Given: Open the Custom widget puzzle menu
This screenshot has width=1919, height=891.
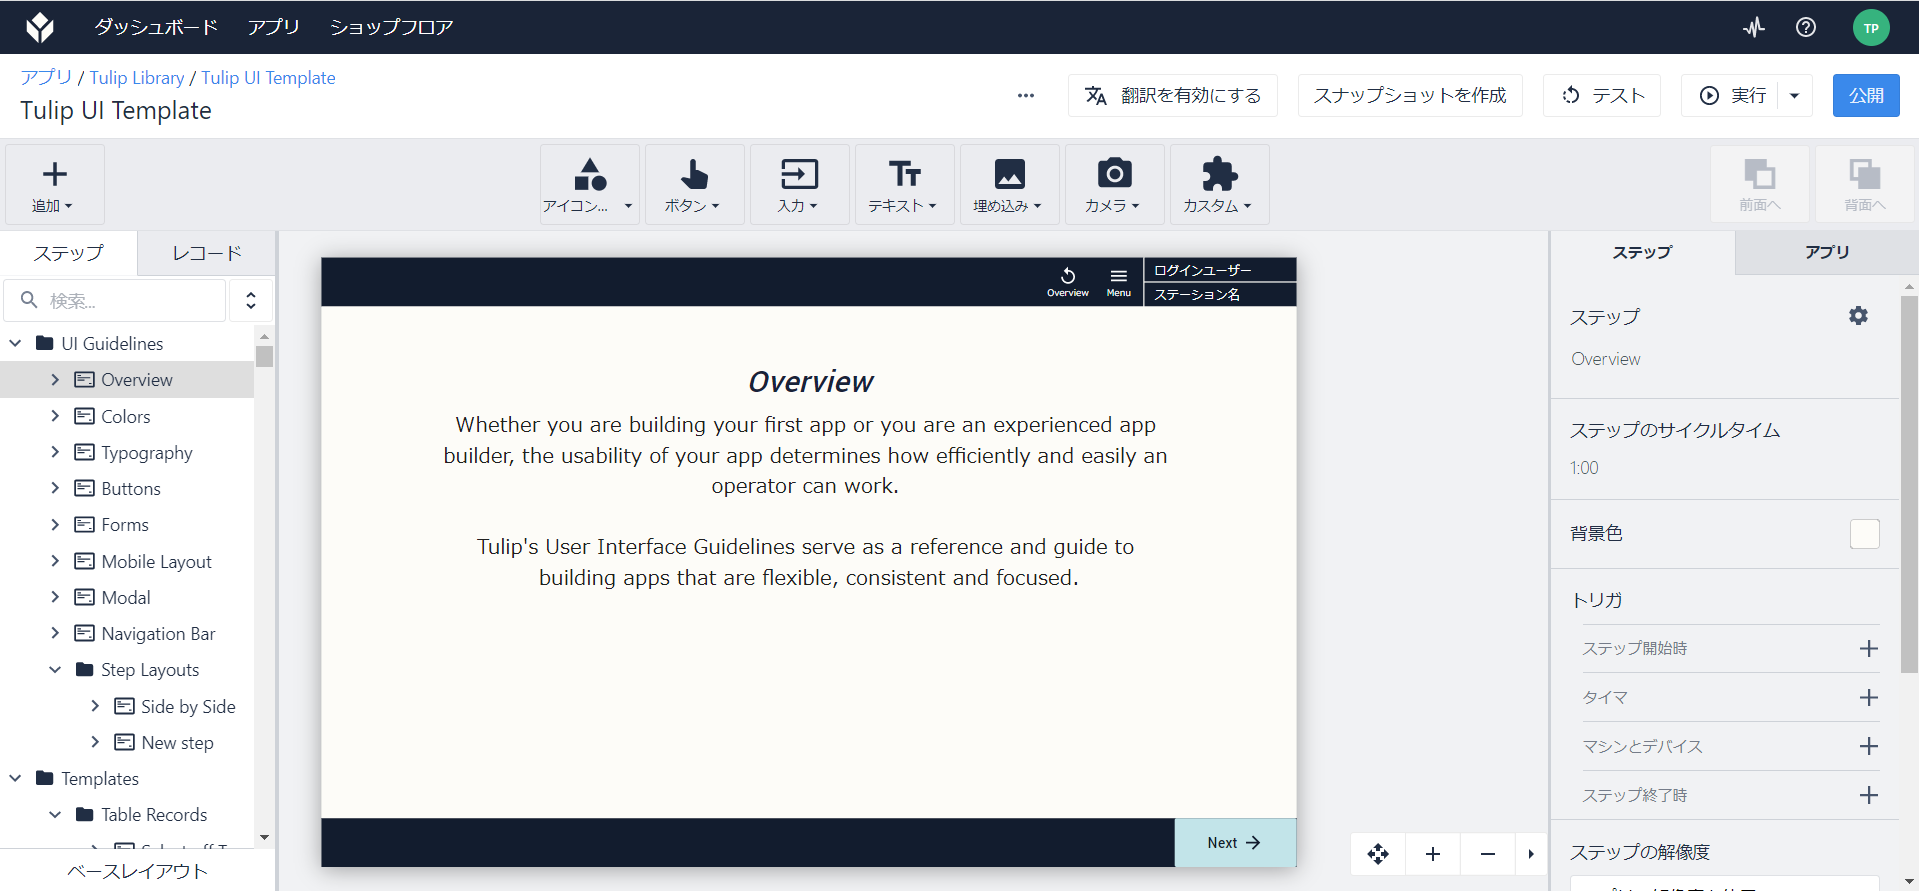Looking at the screenshot, I should (x=1219, y=185).
